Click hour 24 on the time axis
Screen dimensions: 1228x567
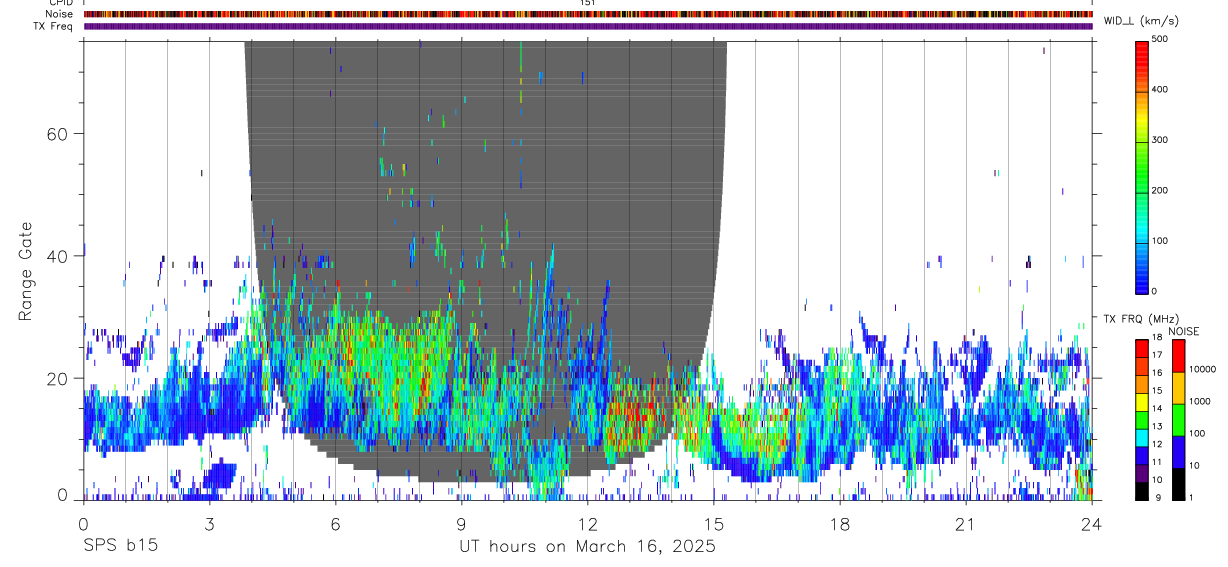tap(1092, 524)
